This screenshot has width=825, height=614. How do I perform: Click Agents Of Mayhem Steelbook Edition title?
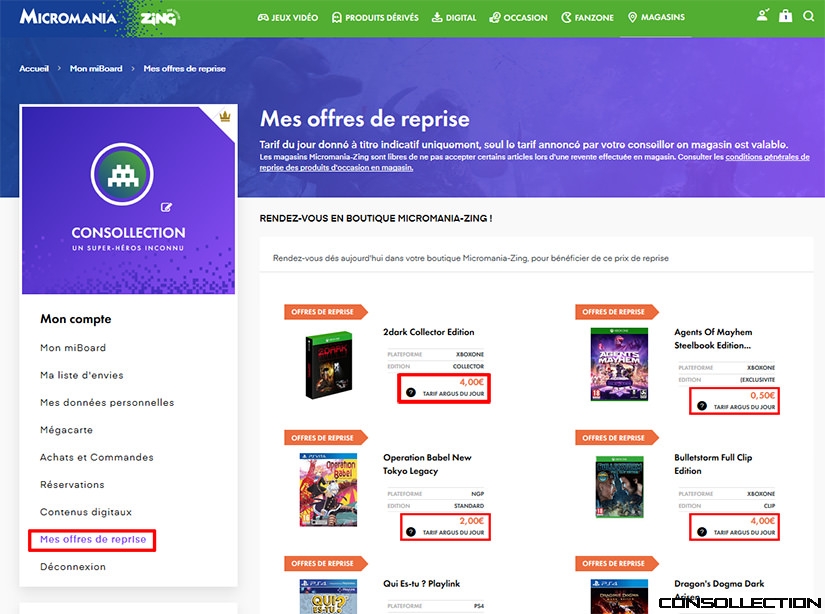point(713,339)
